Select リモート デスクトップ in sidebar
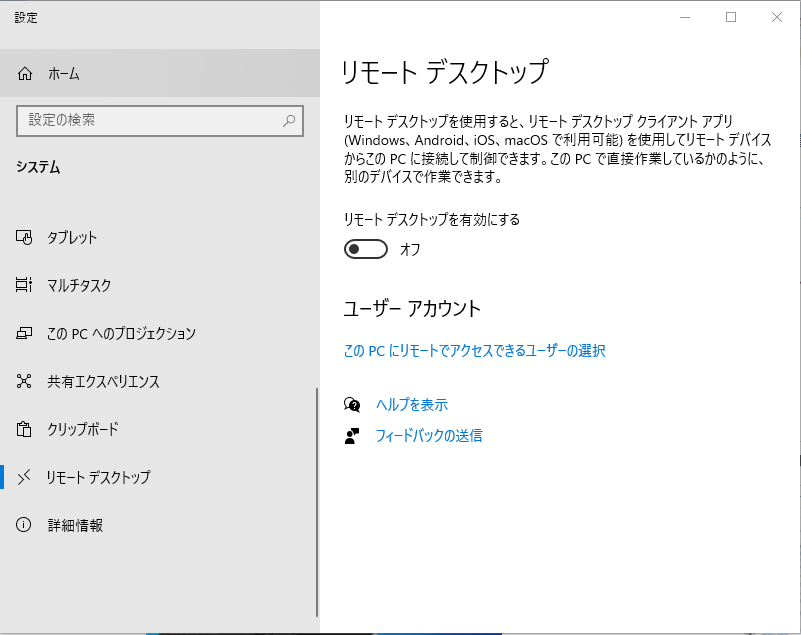 (x=158, y=477)
